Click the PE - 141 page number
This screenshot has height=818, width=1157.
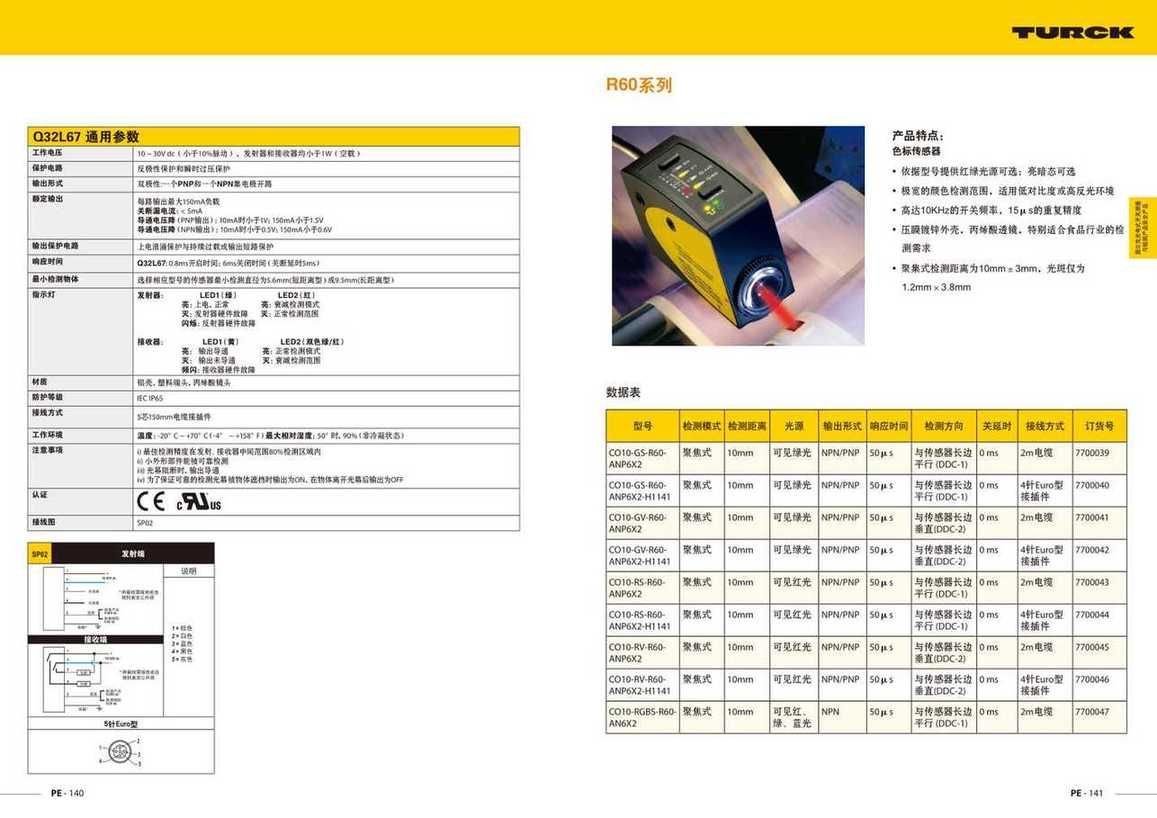tap(1087, 794)
